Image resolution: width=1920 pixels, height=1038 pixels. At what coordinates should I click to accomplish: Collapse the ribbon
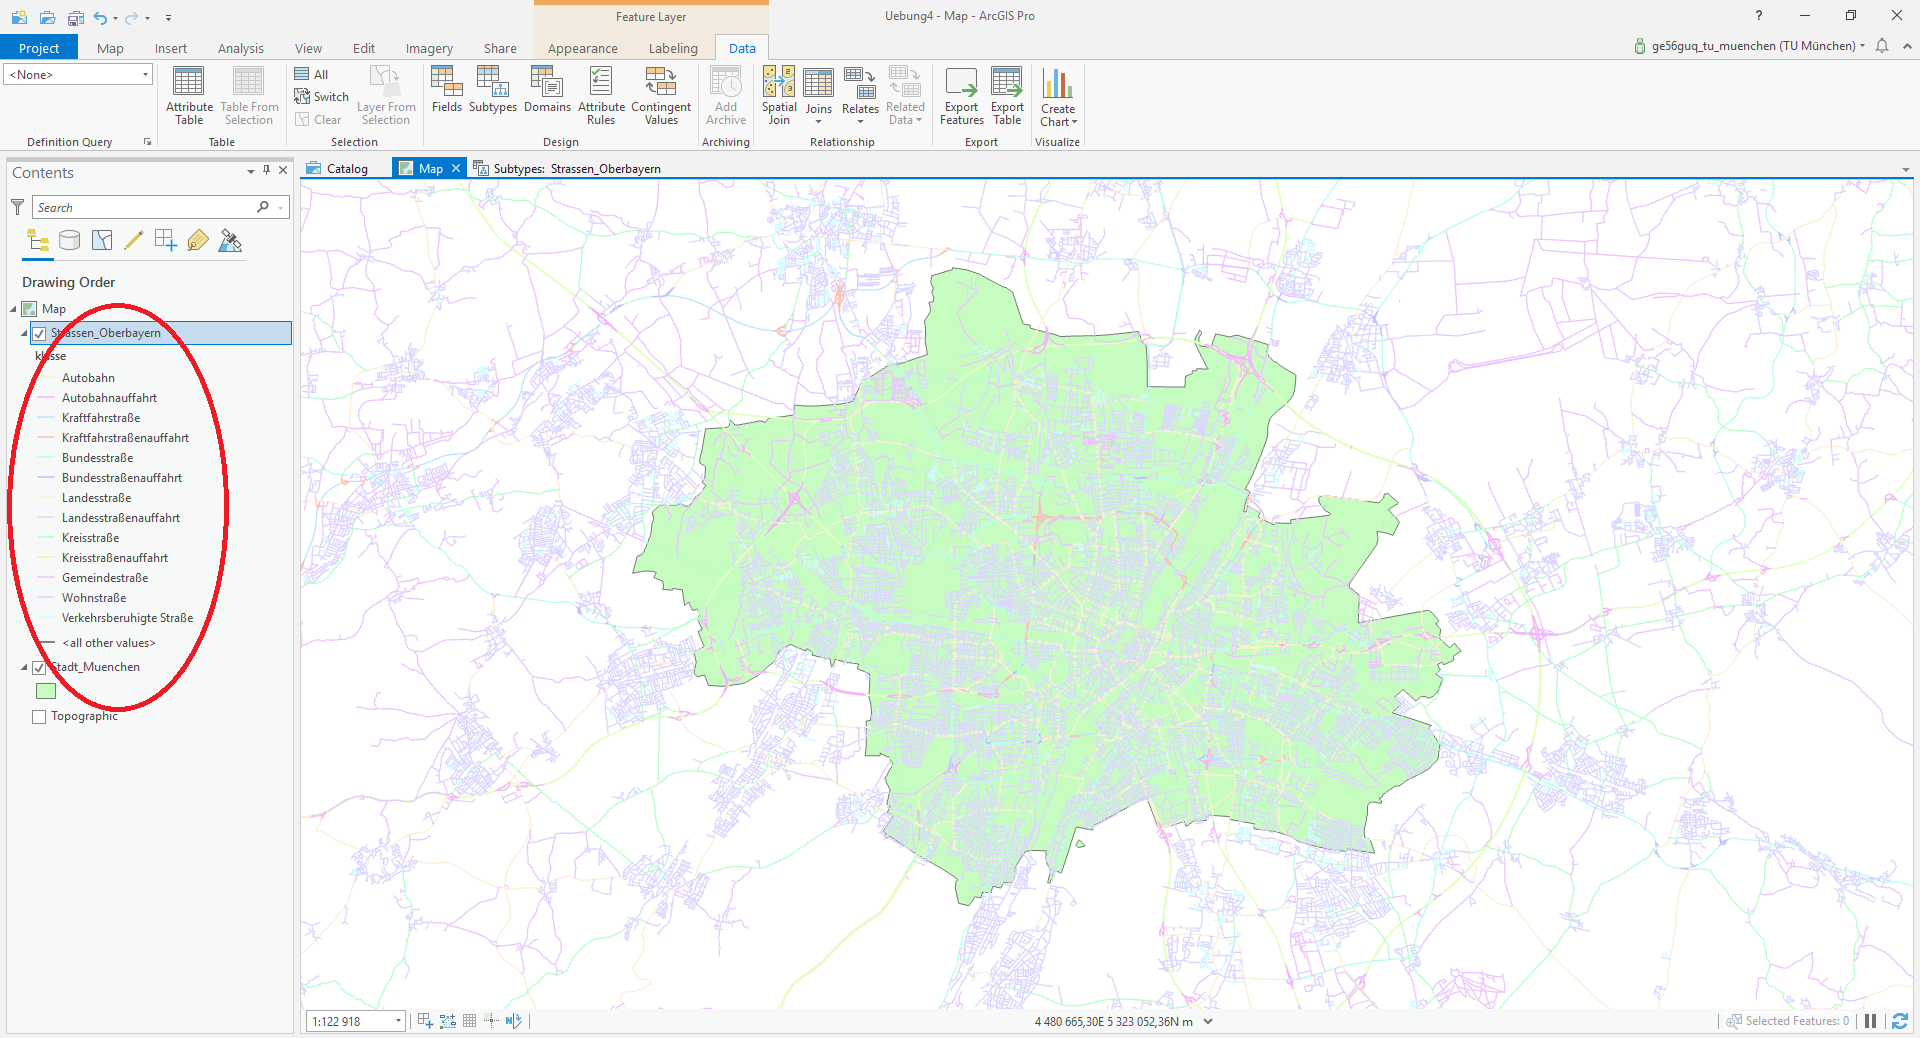coord(1907,46)
